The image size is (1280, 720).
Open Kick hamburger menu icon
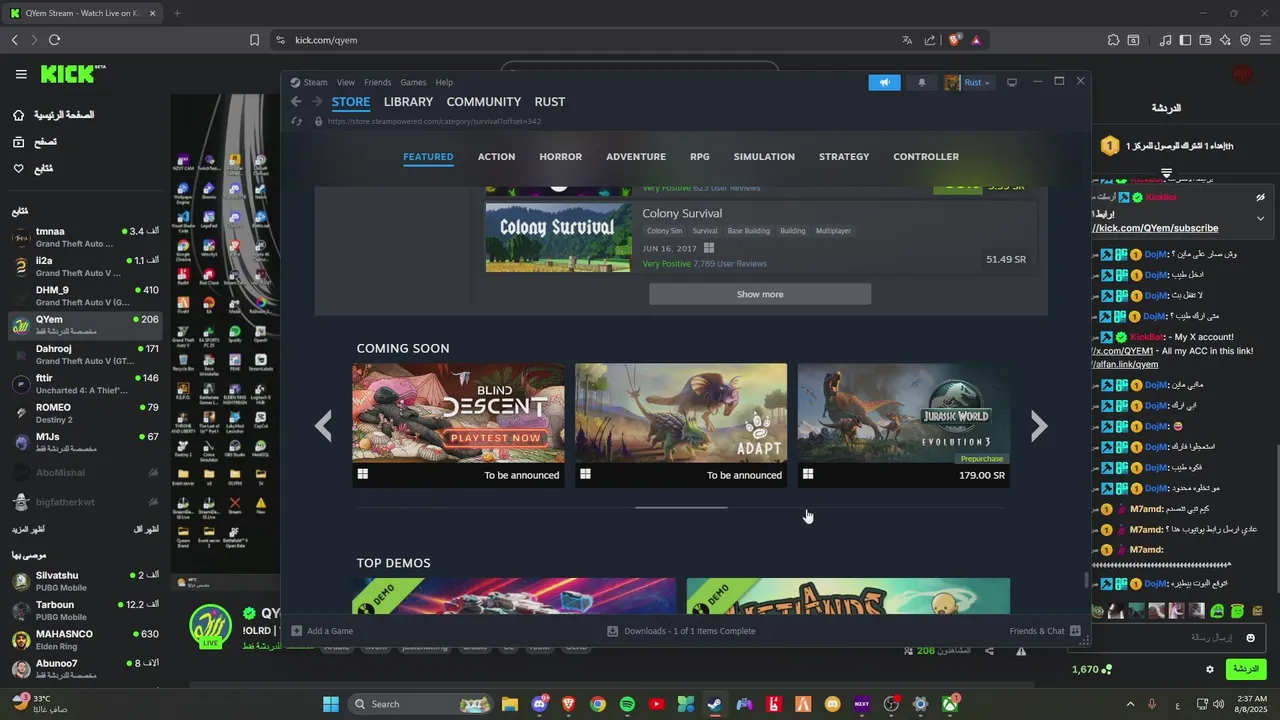[21, 74]
